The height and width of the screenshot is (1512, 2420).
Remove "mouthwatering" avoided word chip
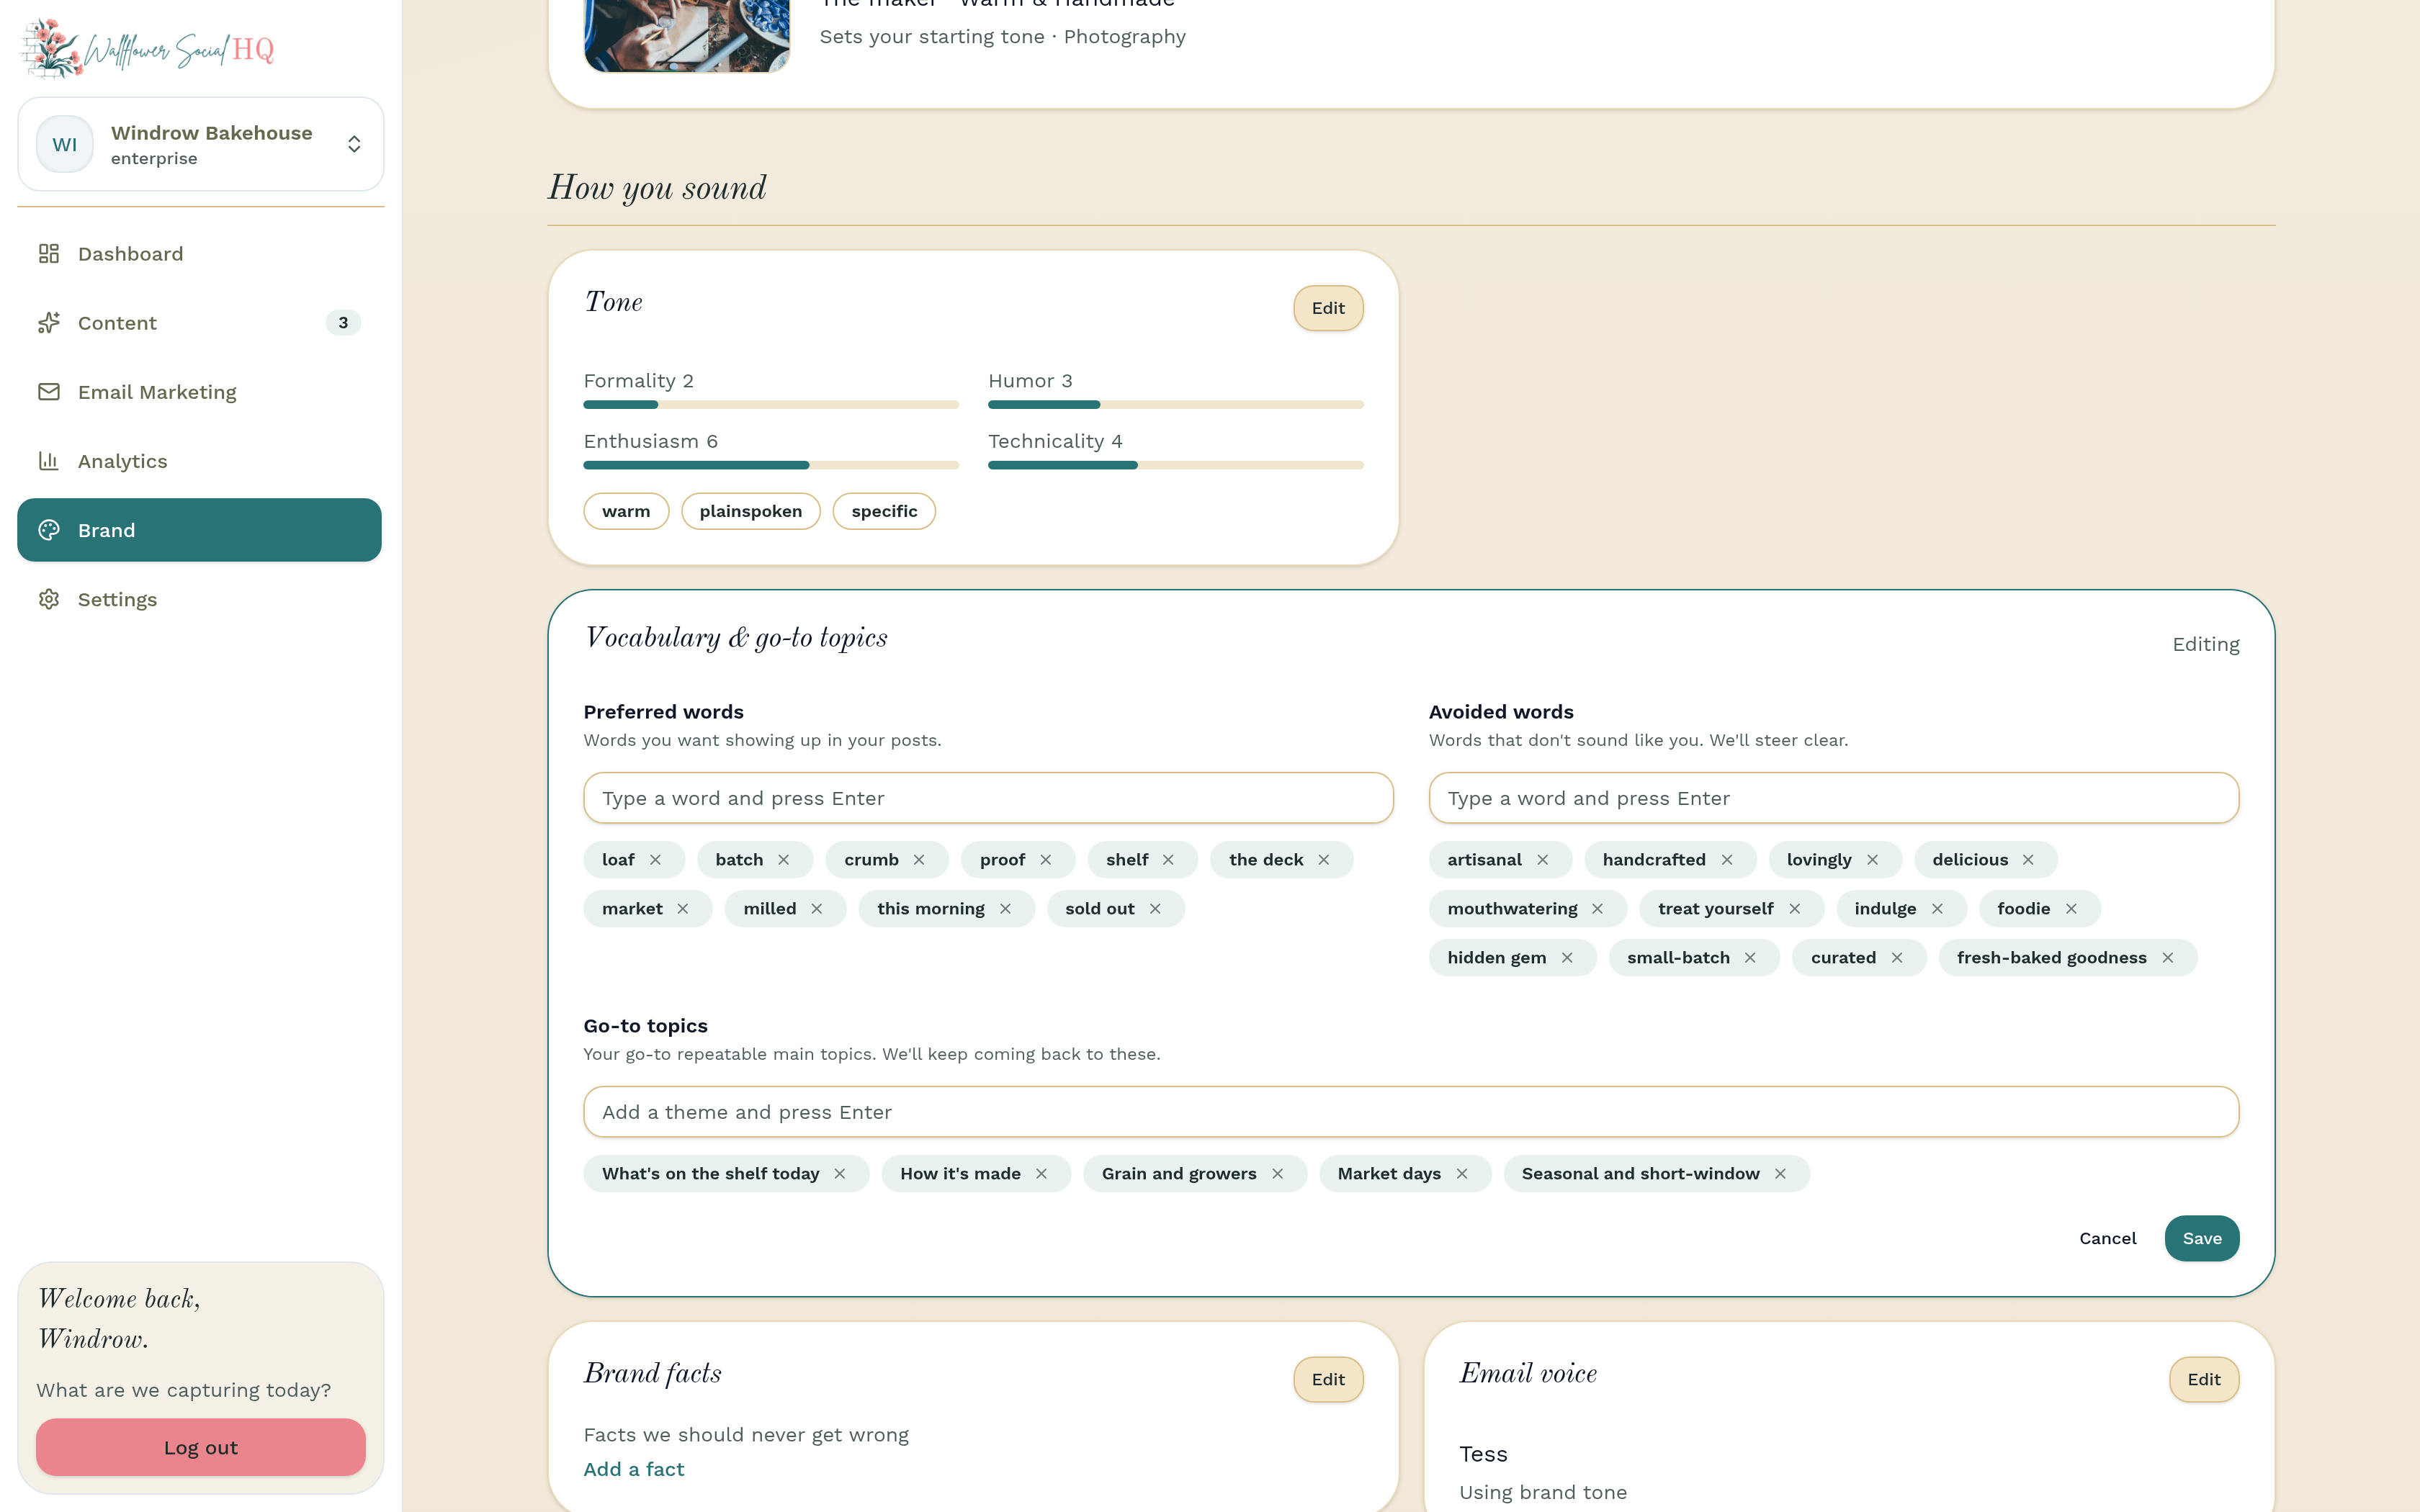point(1598,909)
